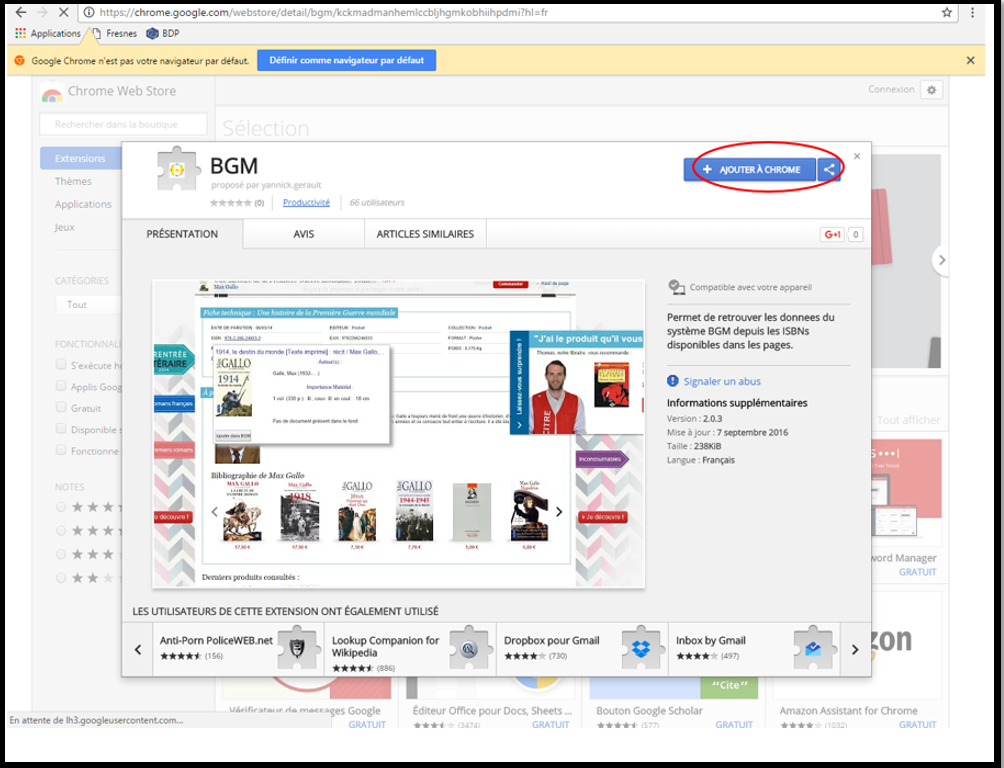
Task: Click the share icon beside Ajouter
Action: tap(829, 170)
